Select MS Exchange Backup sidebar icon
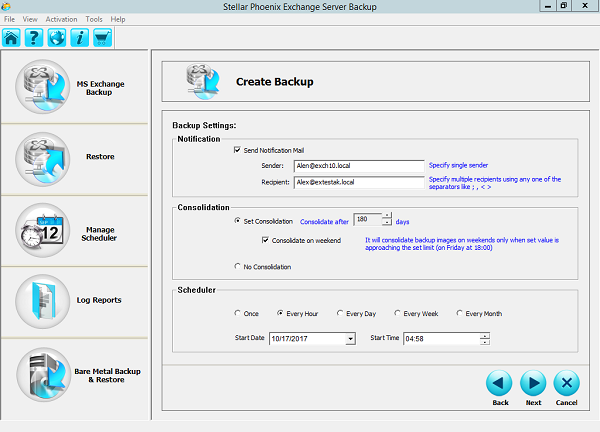Viewport: 600px width, 432px height. tap(43, 87)
